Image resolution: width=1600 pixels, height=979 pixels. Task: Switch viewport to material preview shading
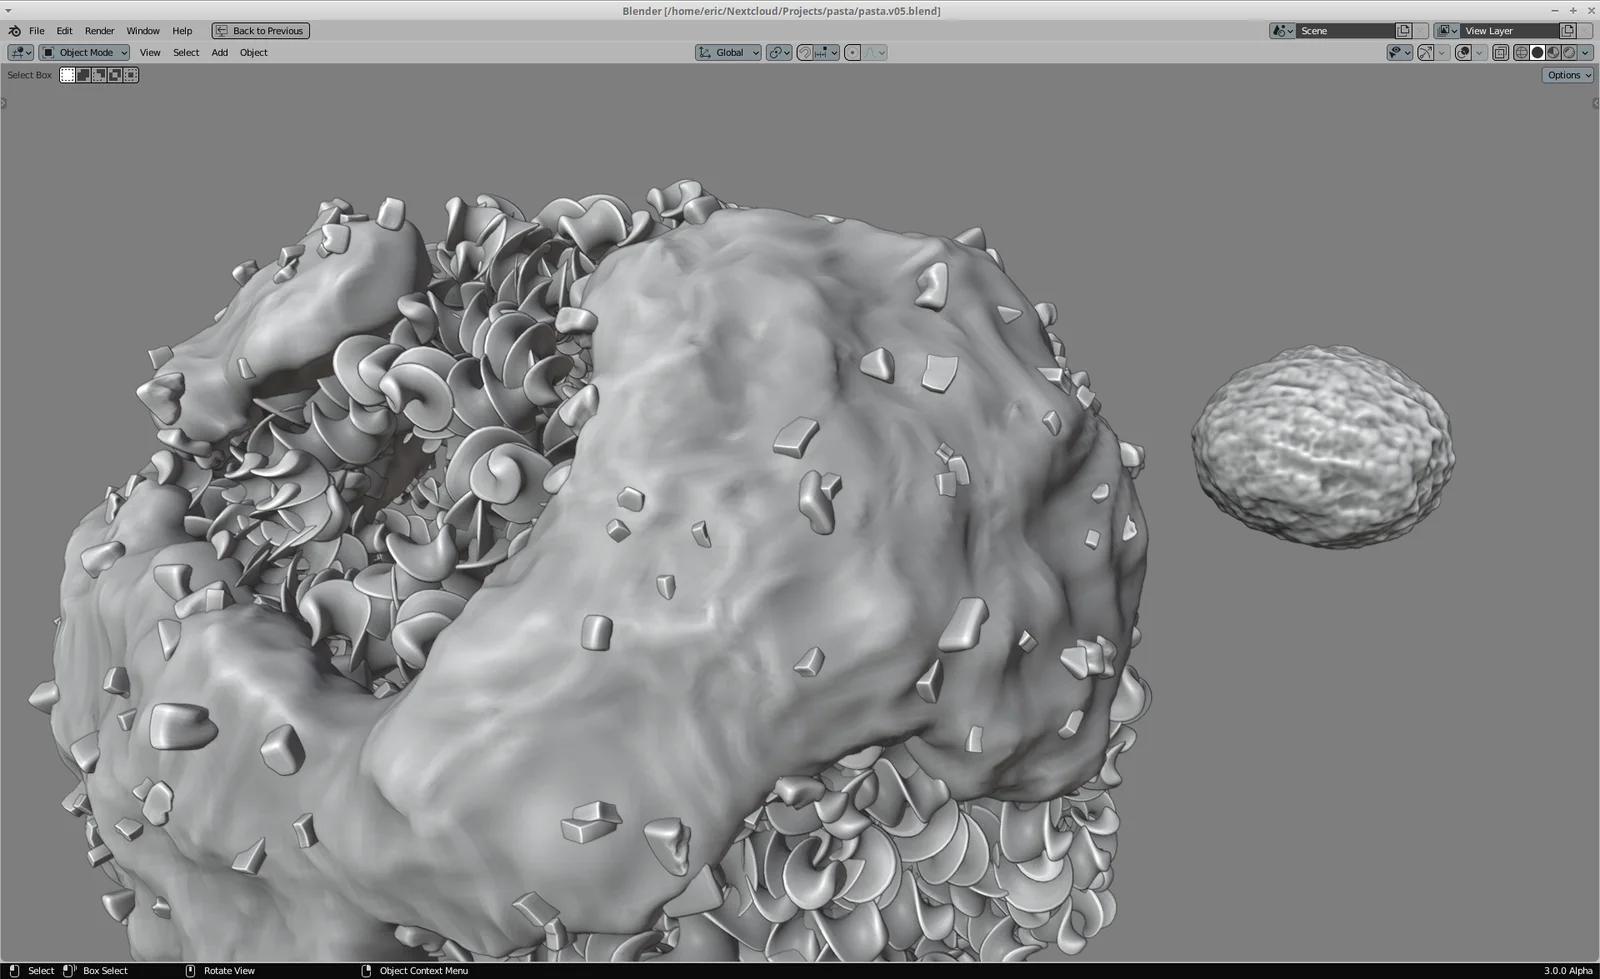(1553, 52)
